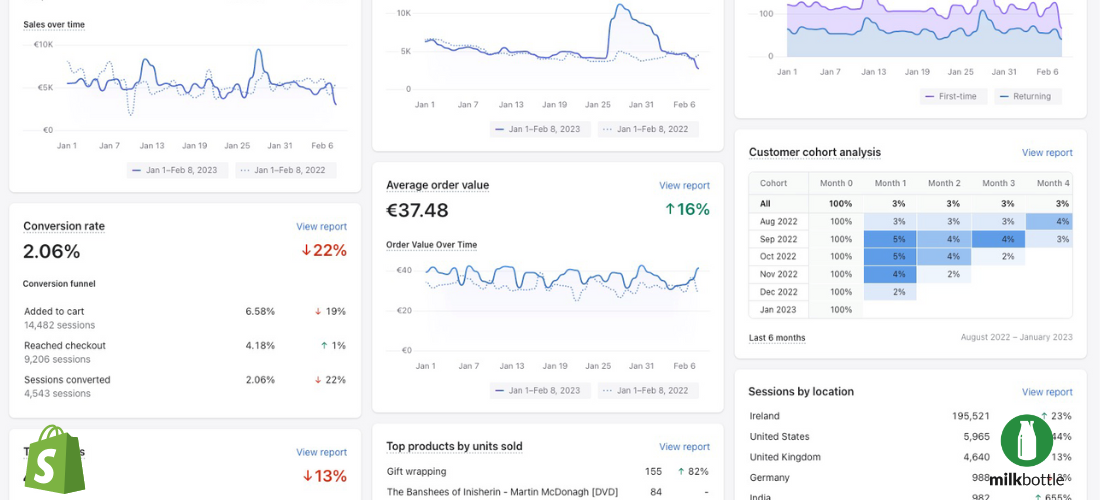Click the green up arrow beside 16% order value
Viewport: 1100px width, 500px height.
(669, 209)
